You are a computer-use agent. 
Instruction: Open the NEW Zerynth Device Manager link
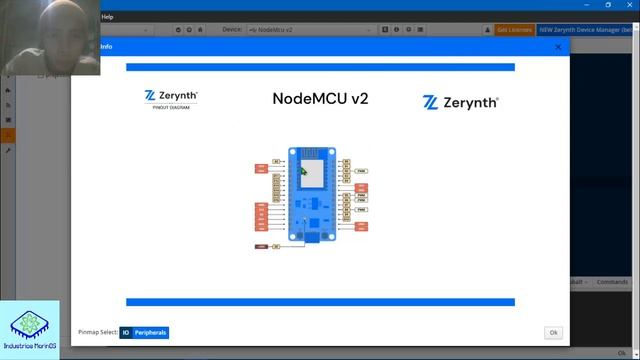point(585,30)
